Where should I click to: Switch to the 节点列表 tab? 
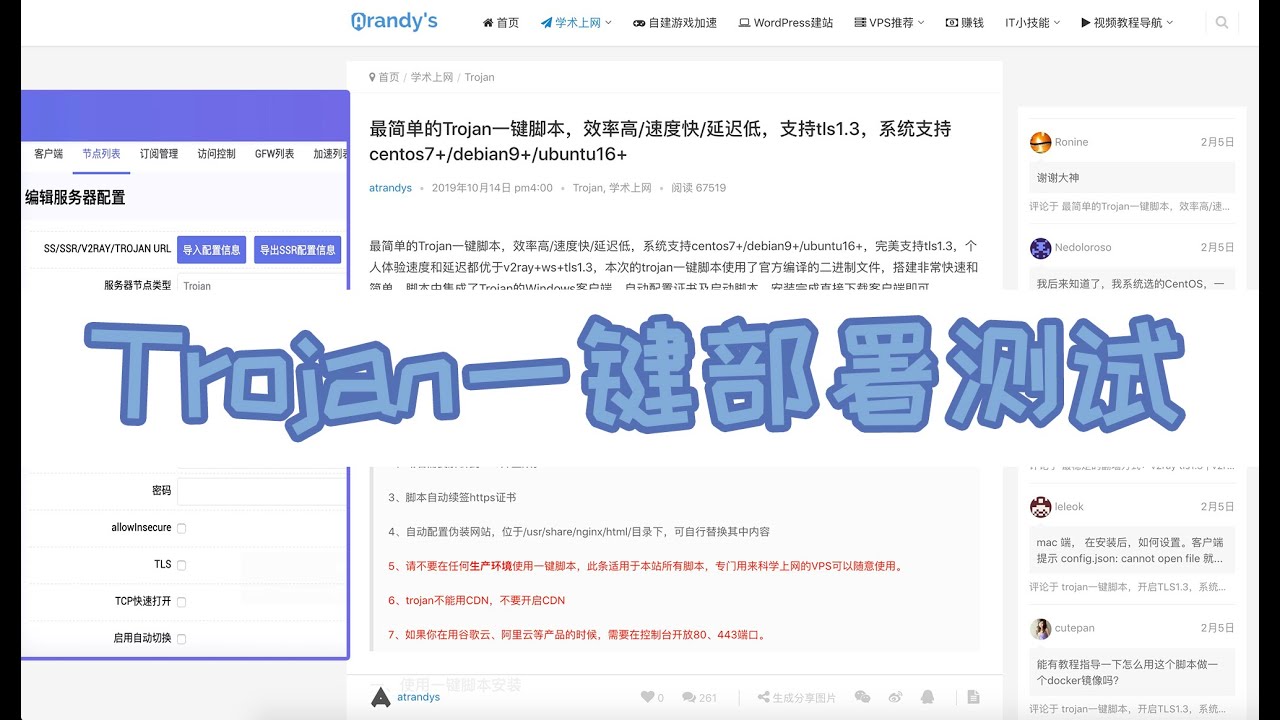pos(101,154)
